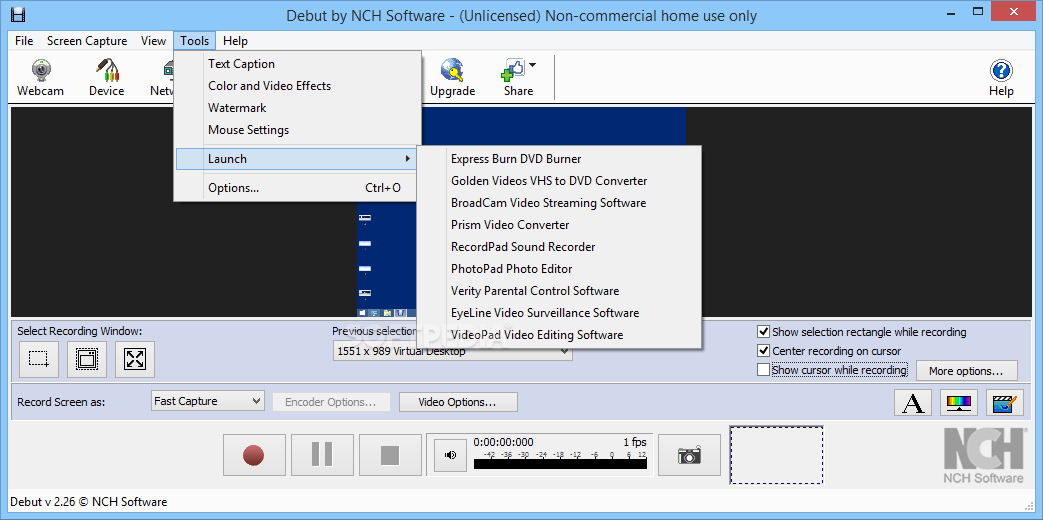Click the speaker audio button
The width and height of the screenshot is (1043, 520).
point(450,455)
